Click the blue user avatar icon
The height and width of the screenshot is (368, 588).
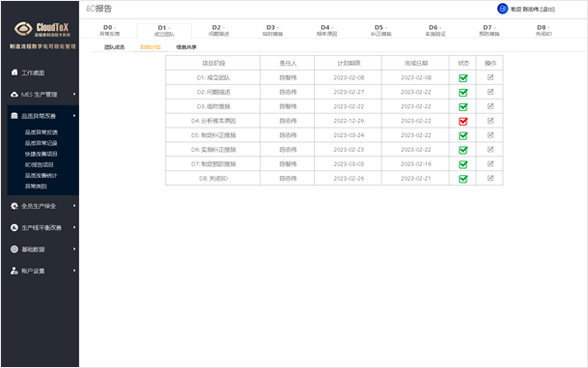pos(502,9)
